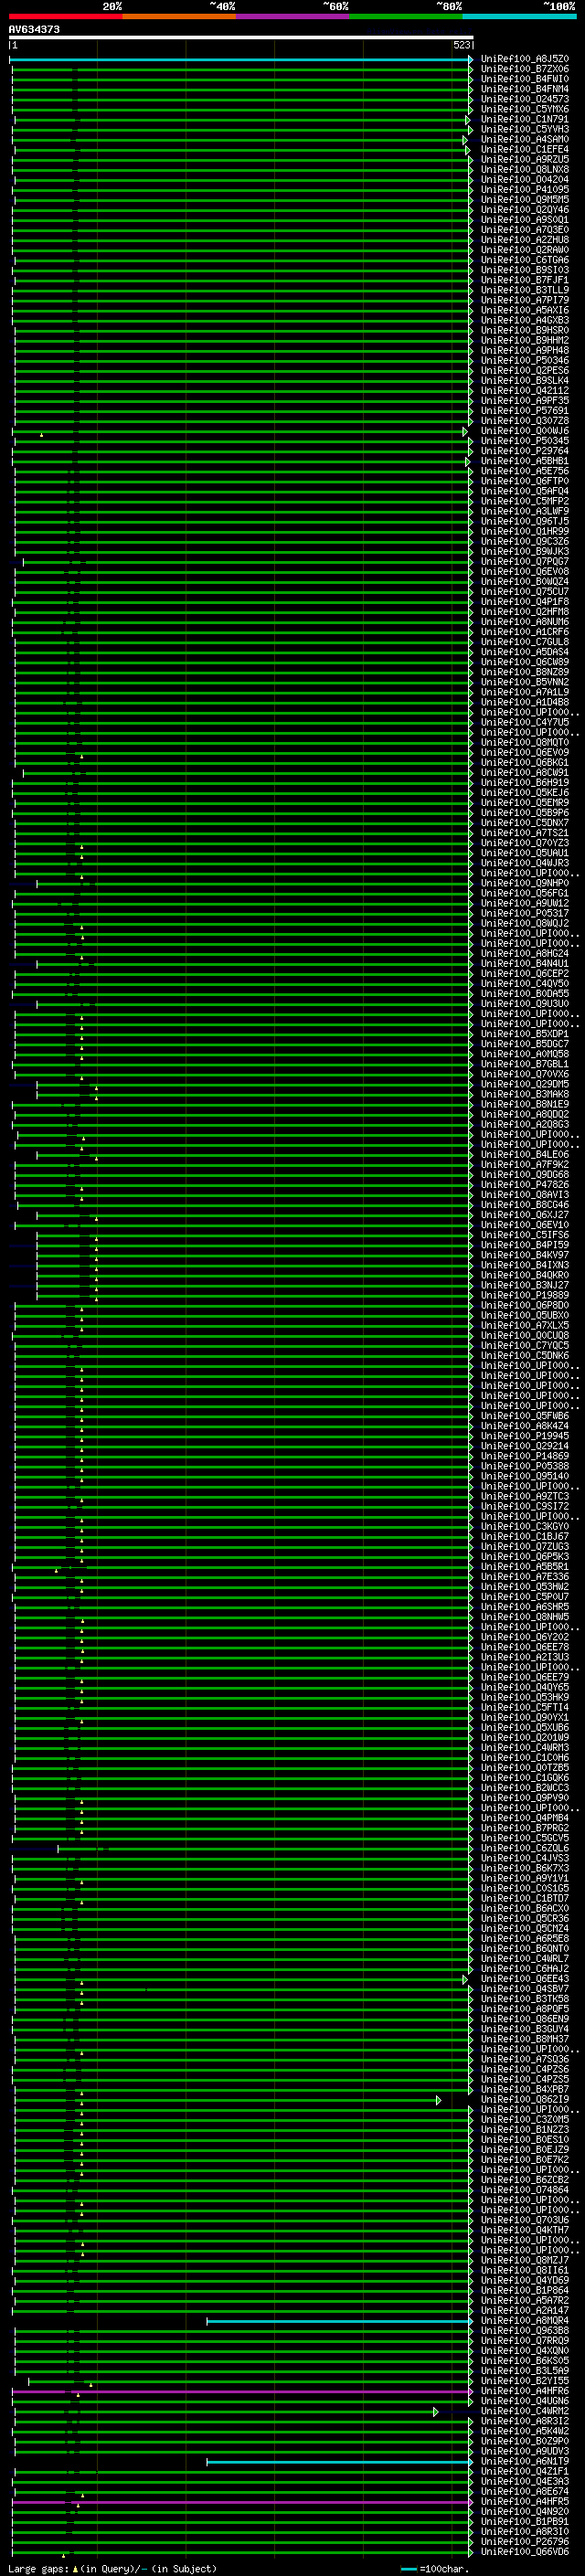
Task: Open hit UniRef100_A5AXI6
Action: pyautogui.click(x=525, y=310)
